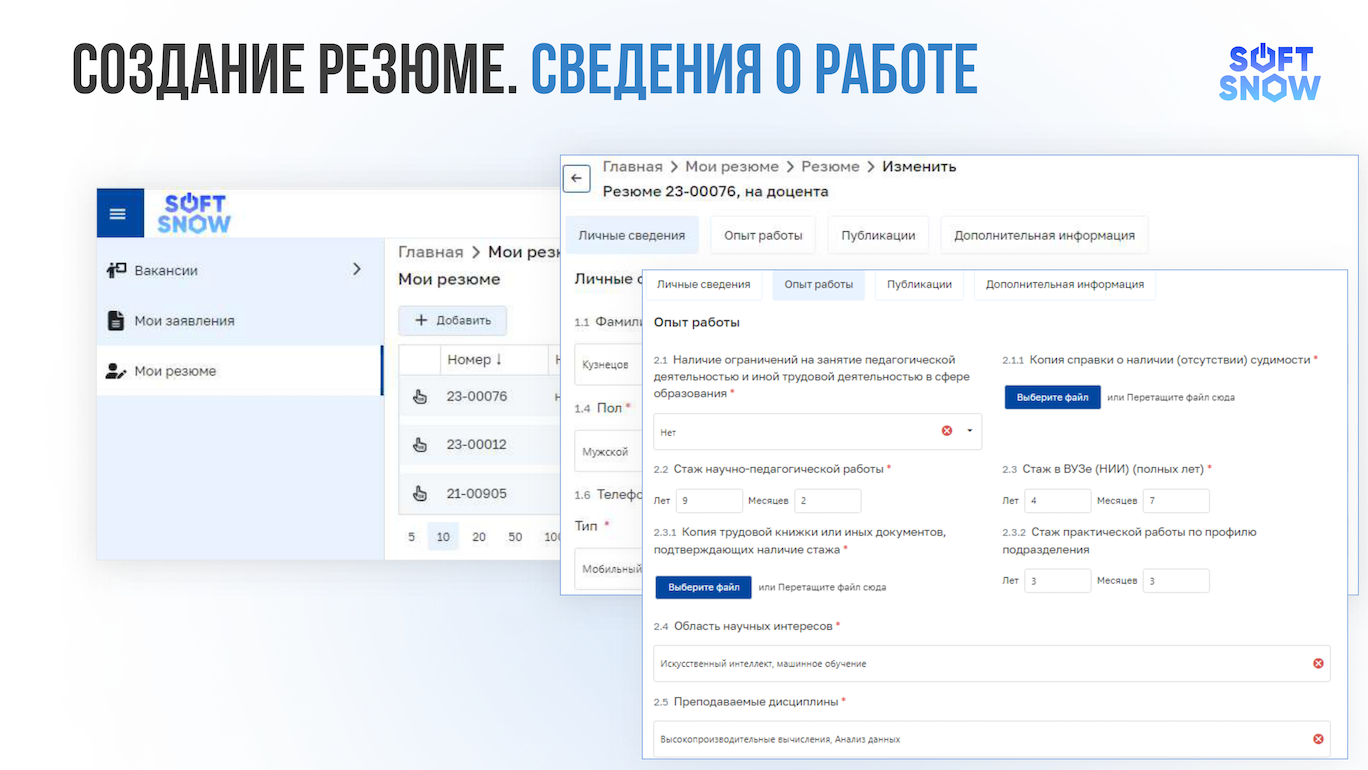Select page size 20
The width and height of the screenshot is (1368, 770).
click(479, 537)
